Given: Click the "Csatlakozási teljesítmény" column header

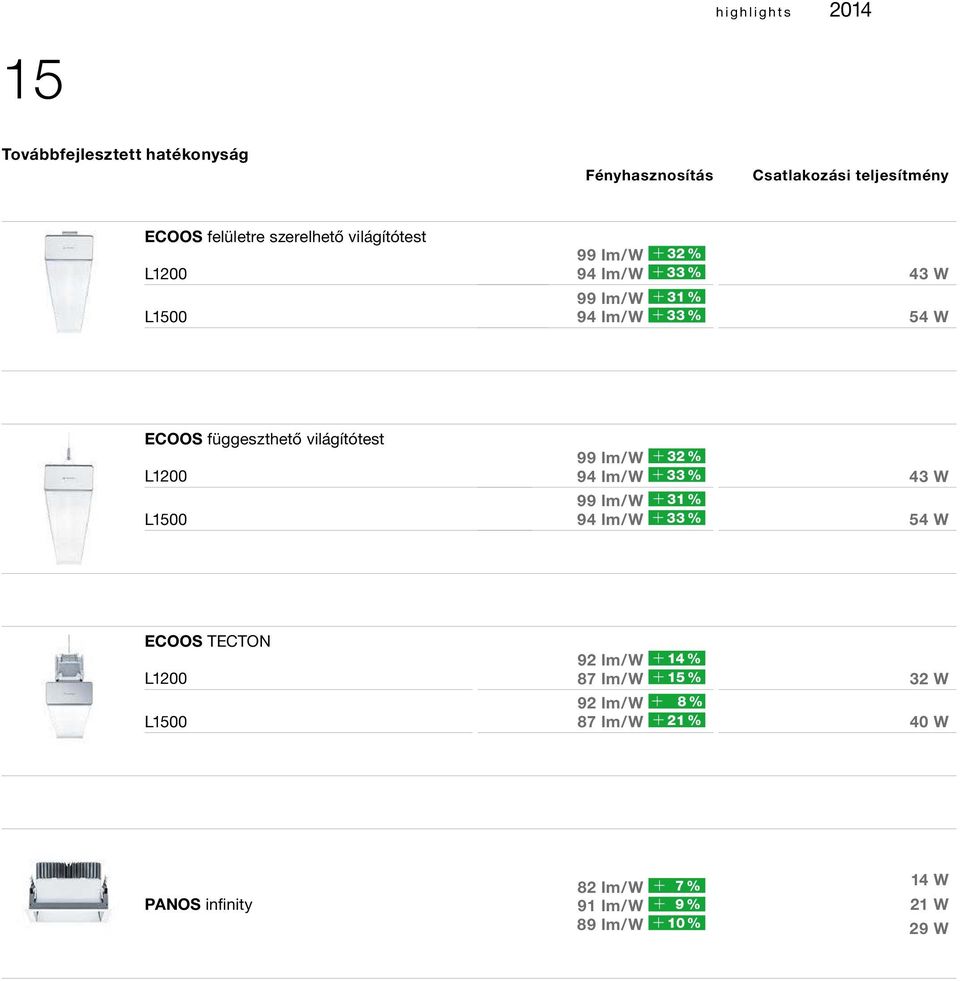Looking at the screenshot, I should pos(850,175).
